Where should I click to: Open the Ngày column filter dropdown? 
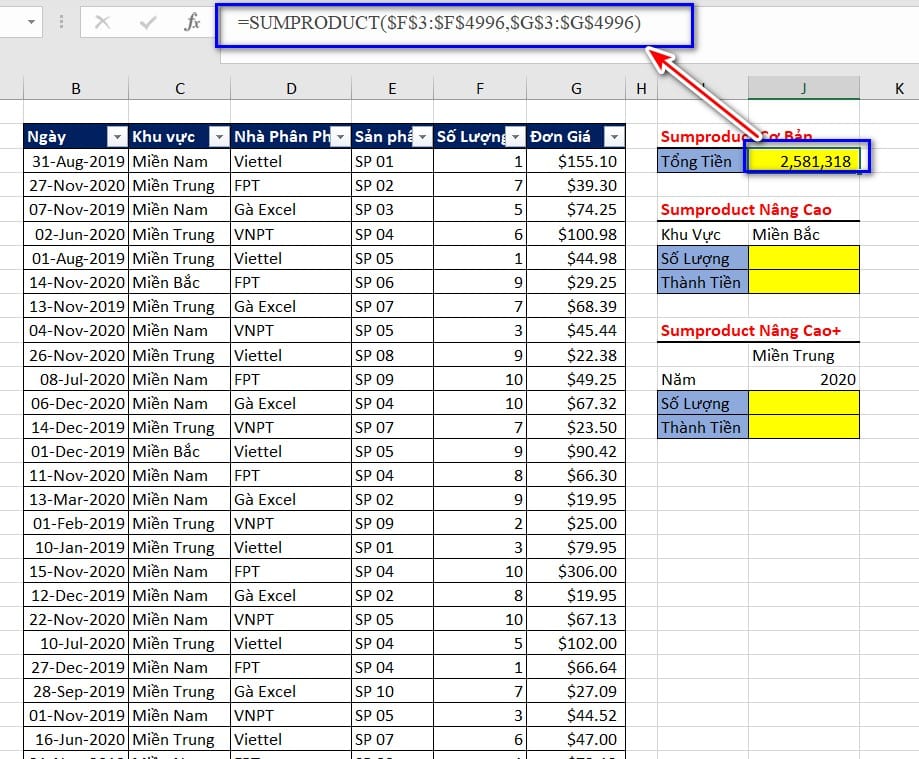116,137
